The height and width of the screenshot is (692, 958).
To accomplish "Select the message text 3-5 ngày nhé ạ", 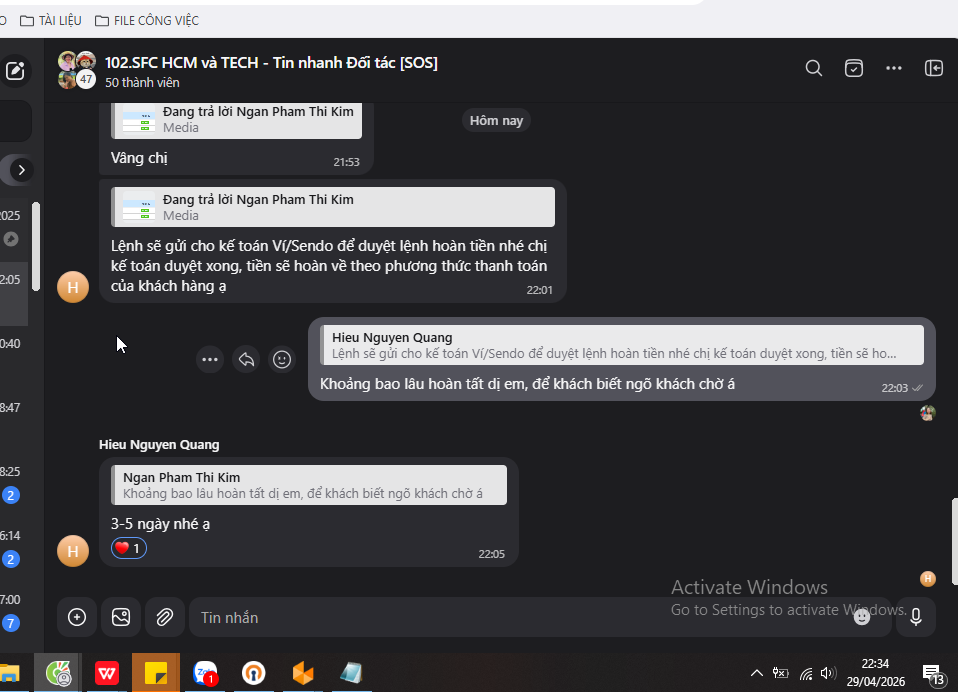I will coord(160,524).
